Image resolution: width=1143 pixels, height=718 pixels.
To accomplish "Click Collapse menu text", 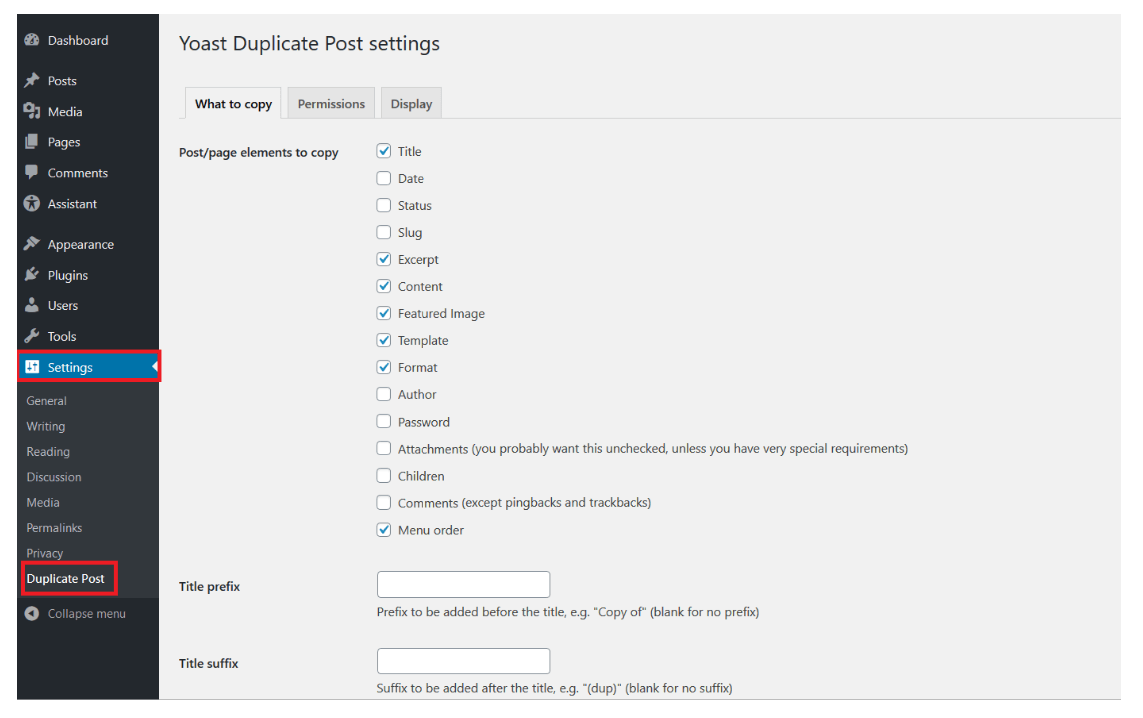I will pyautogui.click(x=86, y=613).
